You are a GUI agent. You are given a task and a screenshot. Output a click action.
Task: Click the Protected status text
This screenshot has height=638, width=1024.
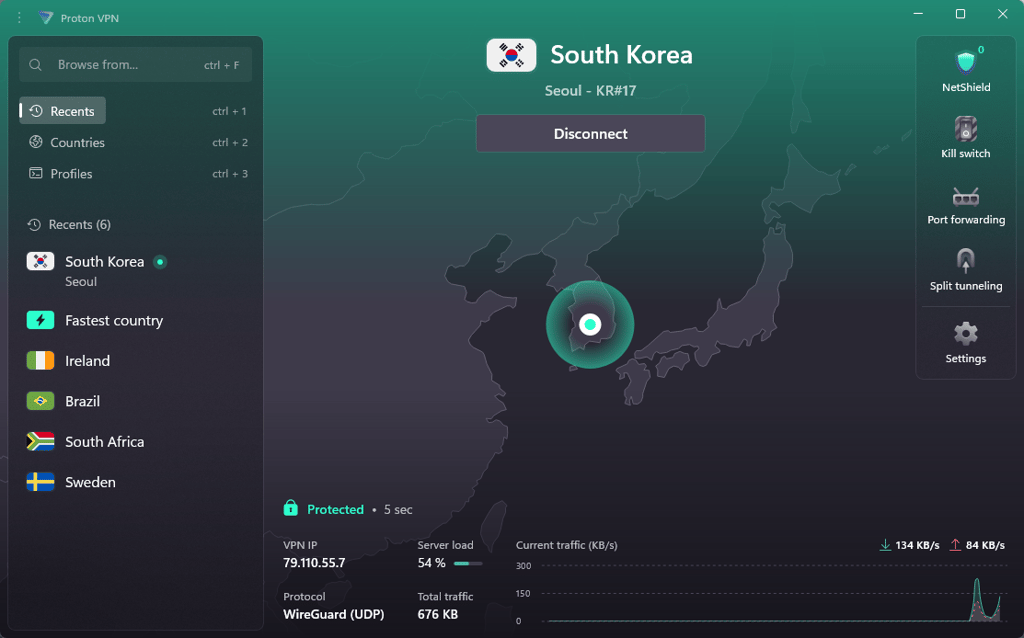pyautogui.click(x=335, y=509)
